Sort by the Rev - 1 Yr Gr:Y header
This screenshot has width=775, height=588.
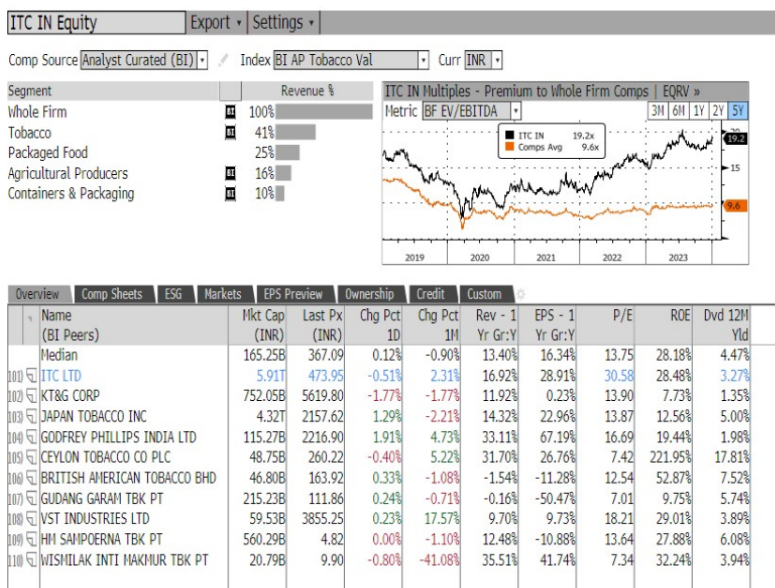490,325
